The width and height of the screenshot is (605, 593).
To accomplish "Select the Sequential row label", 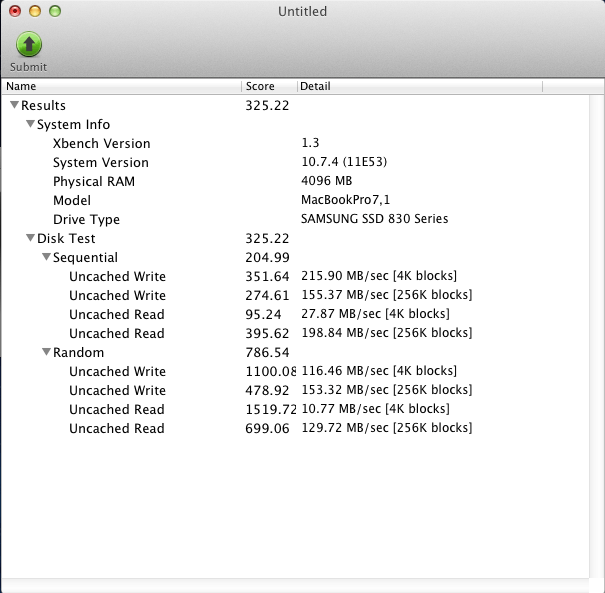I will tap(85, 257).
